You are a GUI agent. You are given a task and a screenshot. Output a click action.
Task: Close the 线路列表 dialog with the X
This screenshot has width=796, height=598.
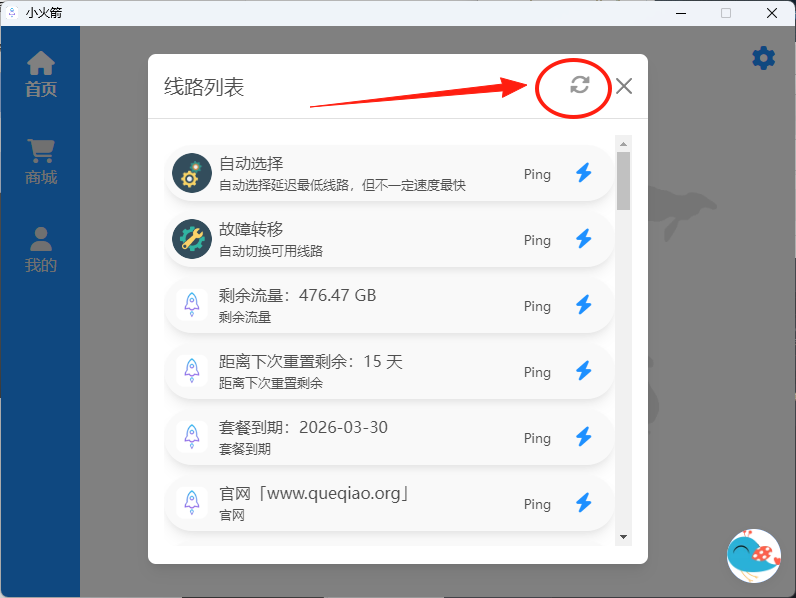tap(624, 86)
